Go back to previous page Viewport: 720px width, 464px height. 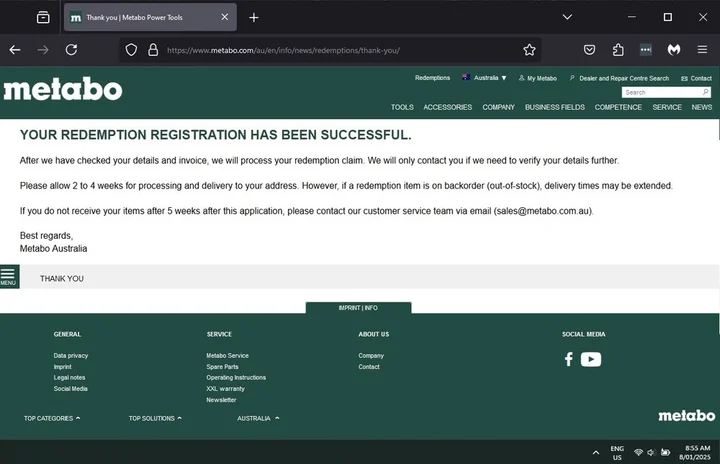pyautogui.click(x=15, y=50)
